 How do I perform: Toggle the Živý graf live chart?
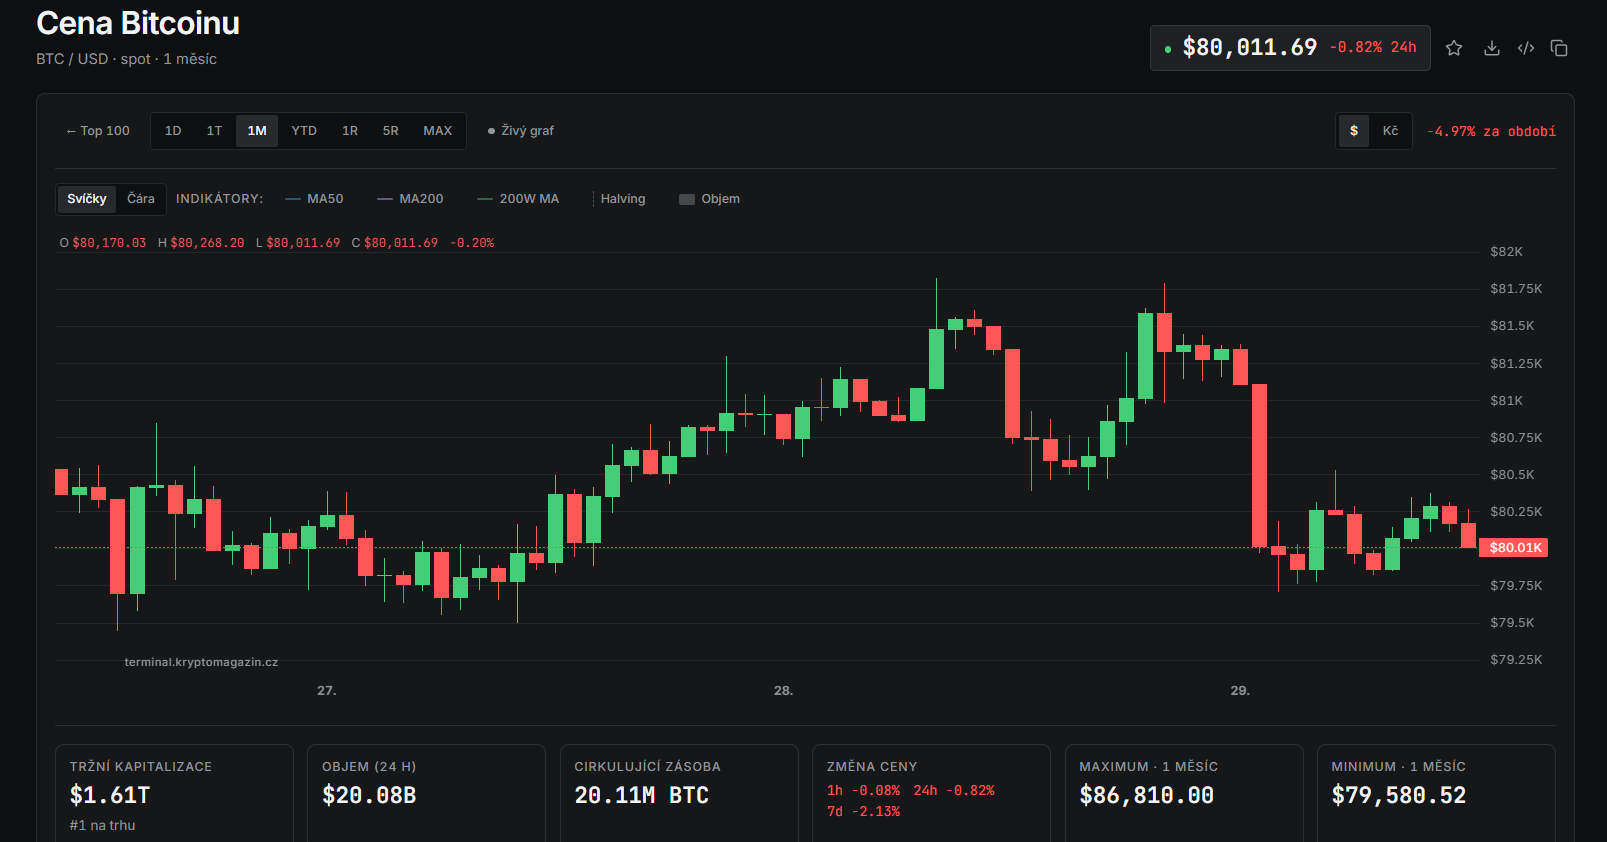[x=520, y=131]
